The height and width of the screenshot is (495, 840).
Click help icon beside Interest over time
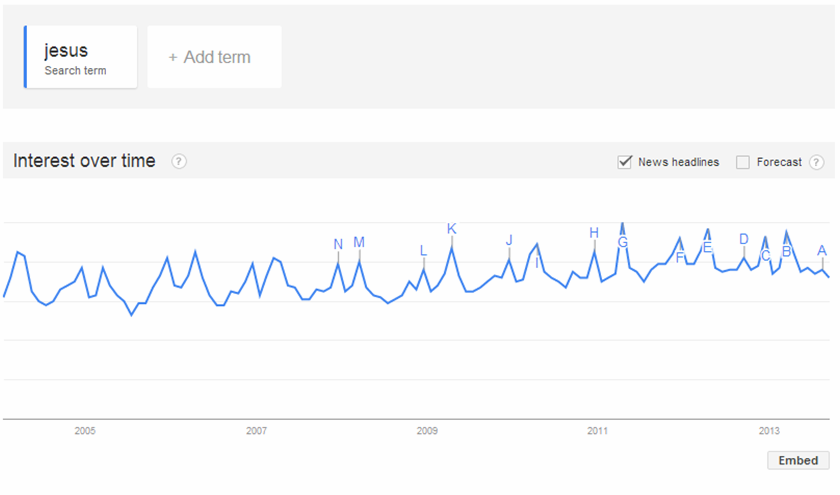(179, 161)
